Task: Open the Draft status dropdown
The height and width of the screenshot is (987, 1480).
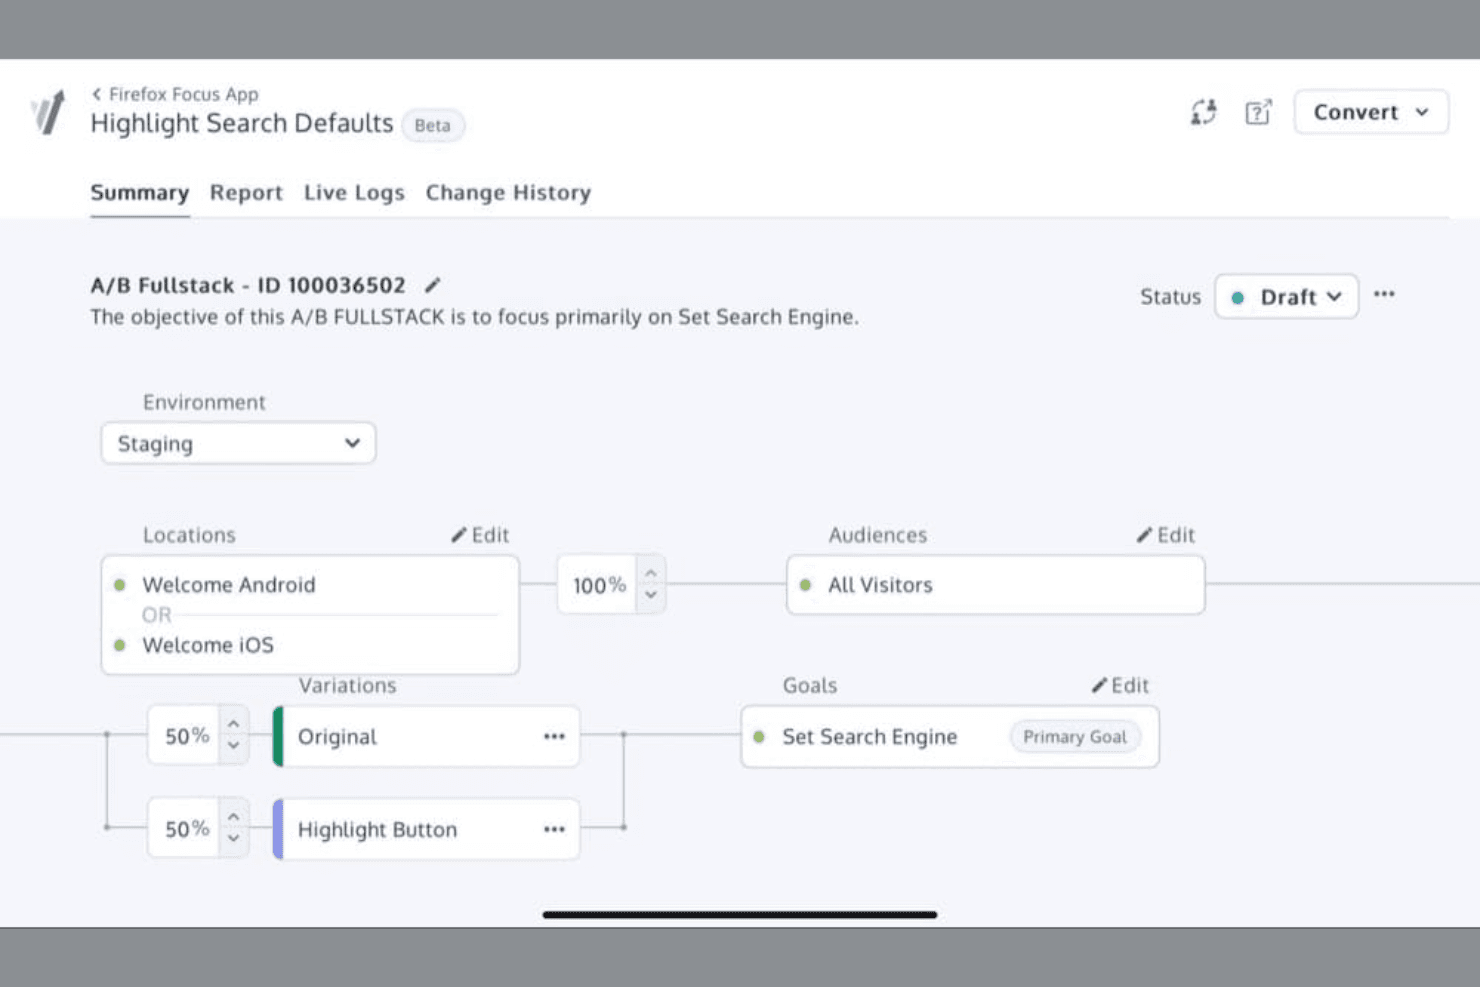Action: [1286, 297]
